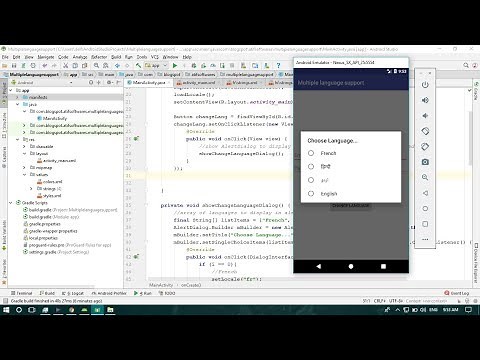480x360 pixels.
Task: Open the File menu
Action: (x=5, y=57)
